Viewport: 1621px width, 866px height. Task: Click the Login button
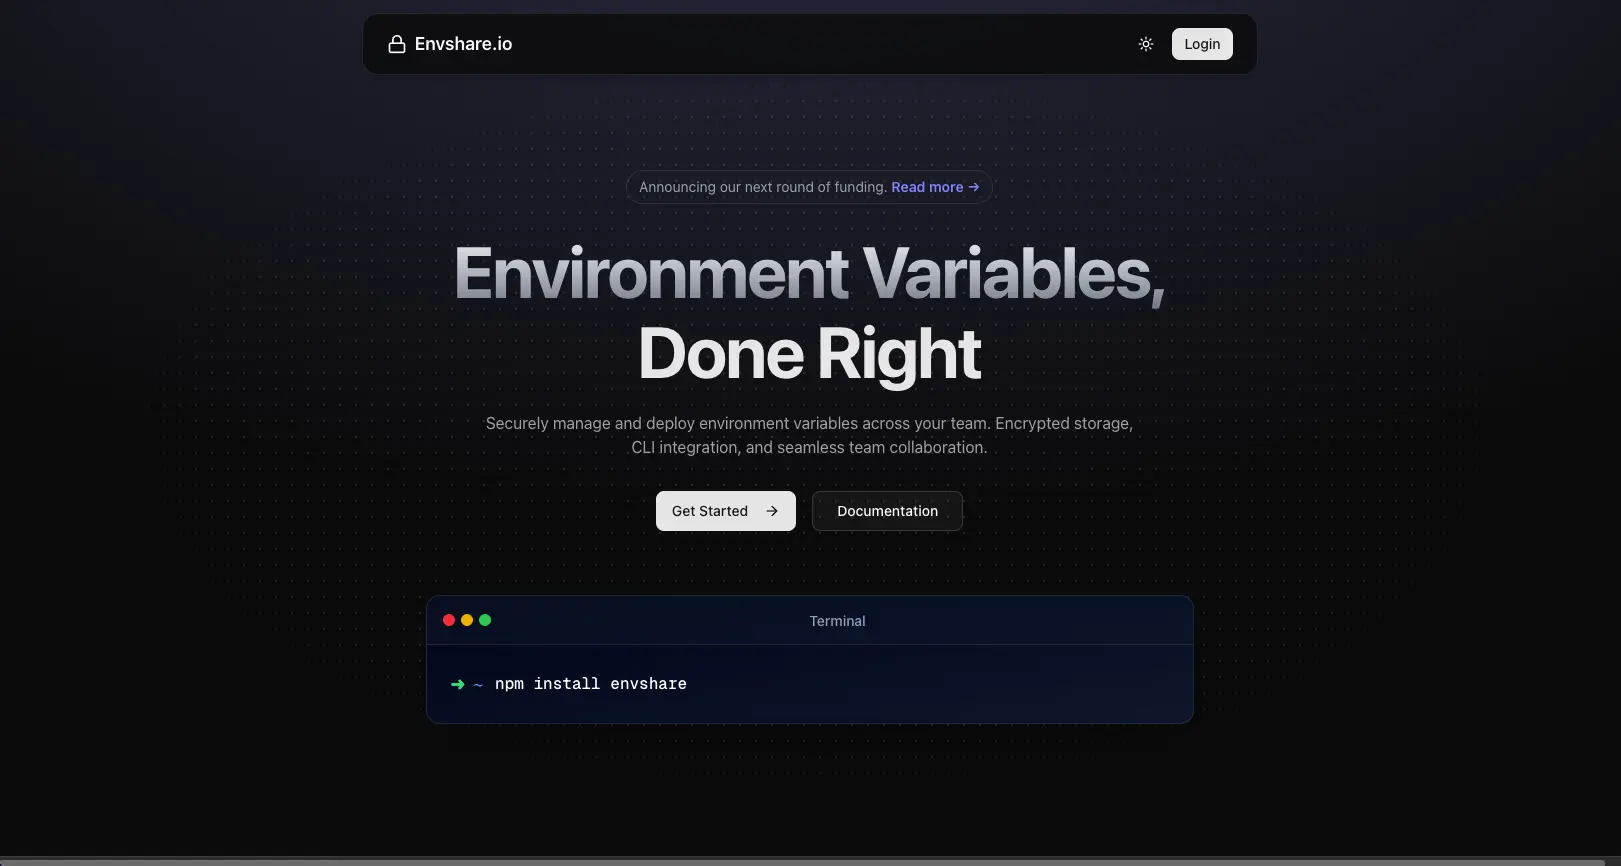[1202, 44]
